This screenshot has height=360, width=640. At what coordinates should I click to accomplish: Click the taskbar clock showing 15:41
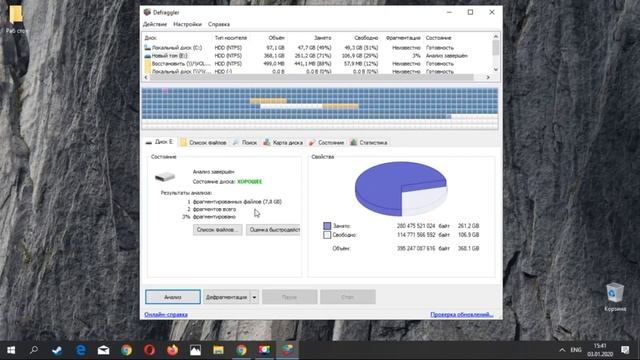[600, 350]
